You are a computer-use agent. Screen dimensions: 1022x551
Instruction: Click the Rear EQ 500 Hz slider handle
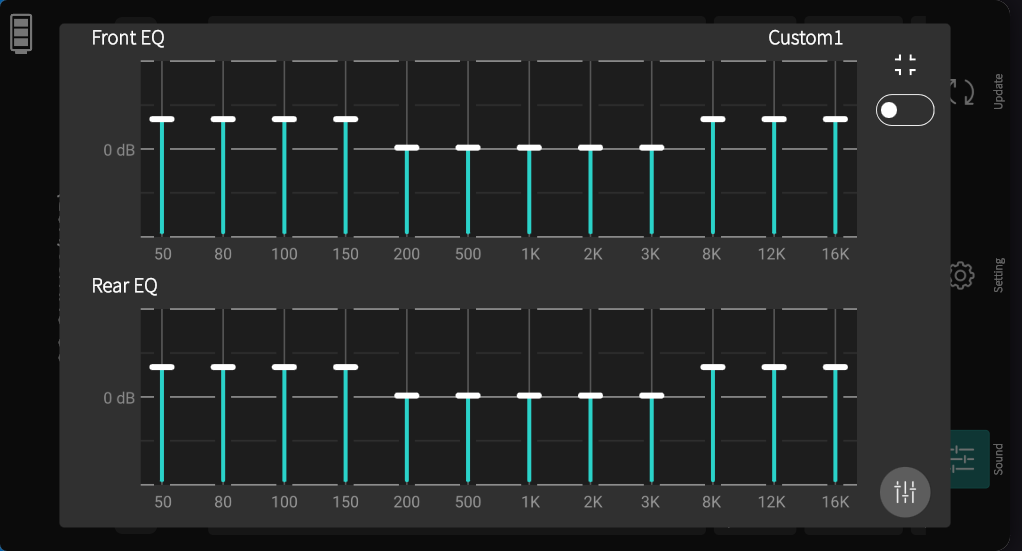[468, 396]
